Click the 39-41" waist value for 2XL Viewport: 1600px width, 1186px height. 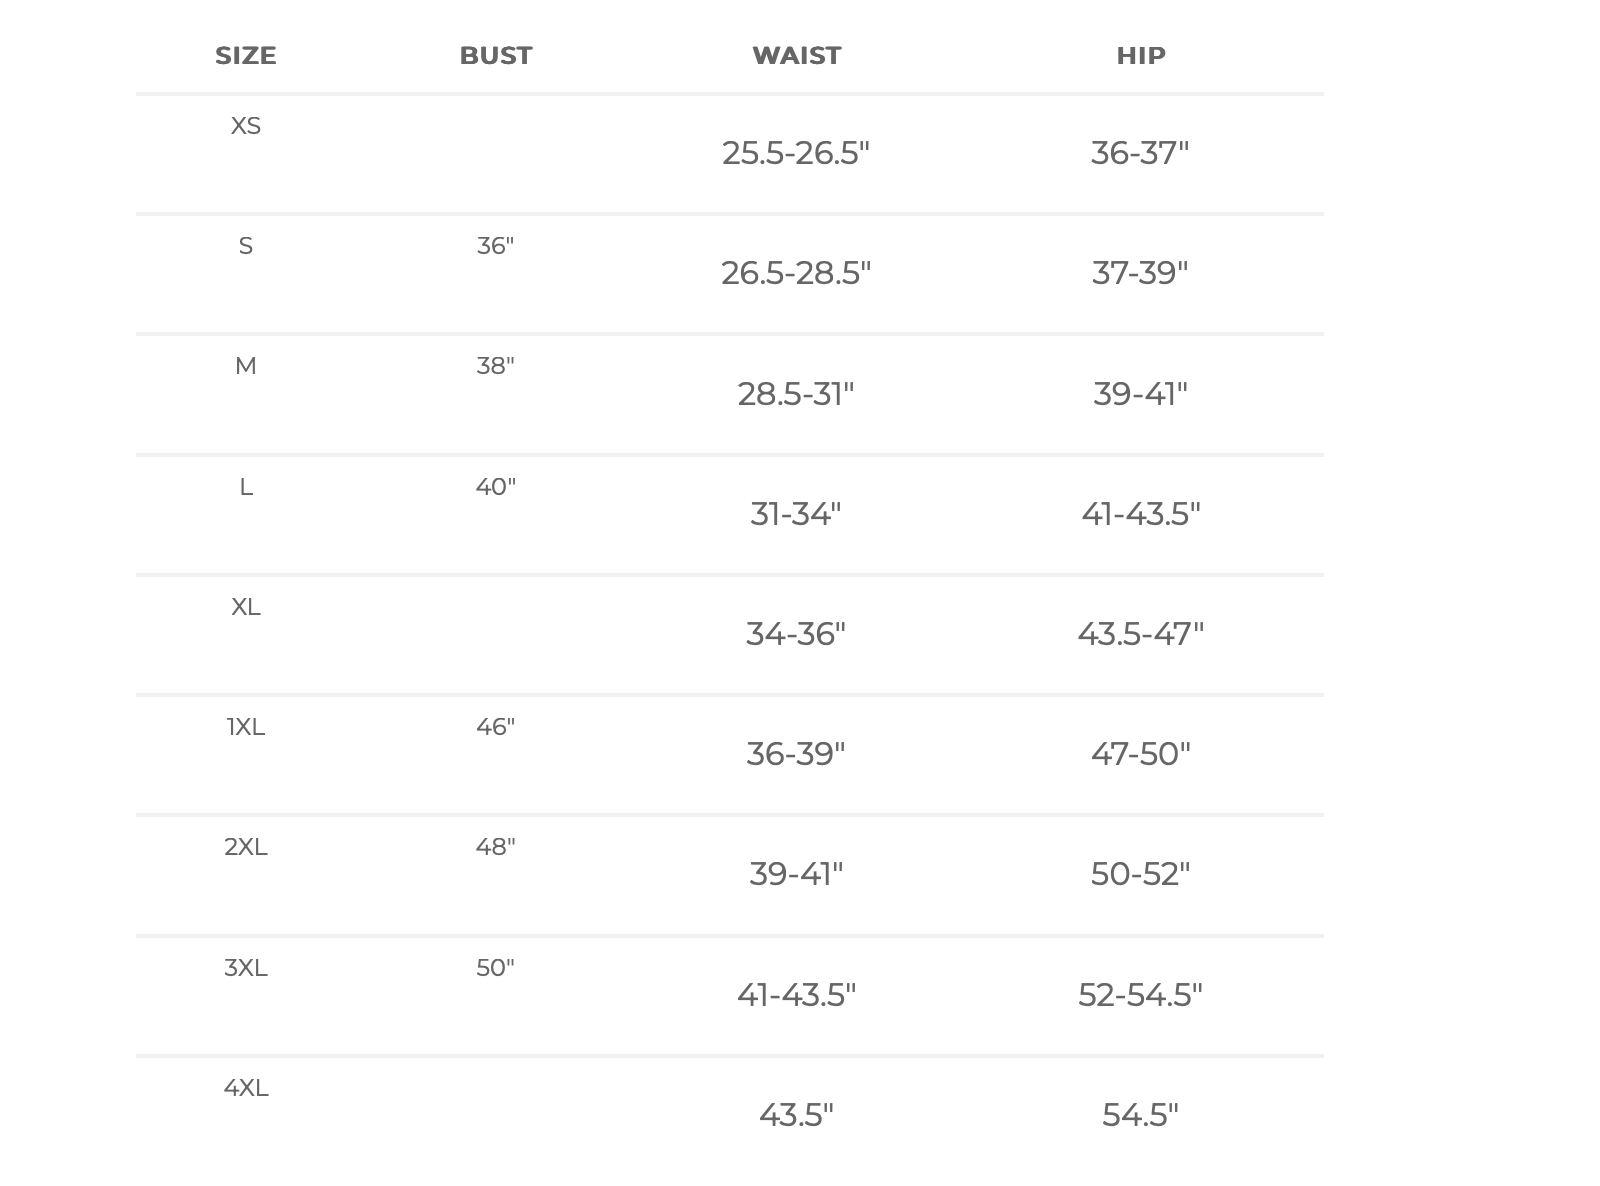(x=796, y=874)
